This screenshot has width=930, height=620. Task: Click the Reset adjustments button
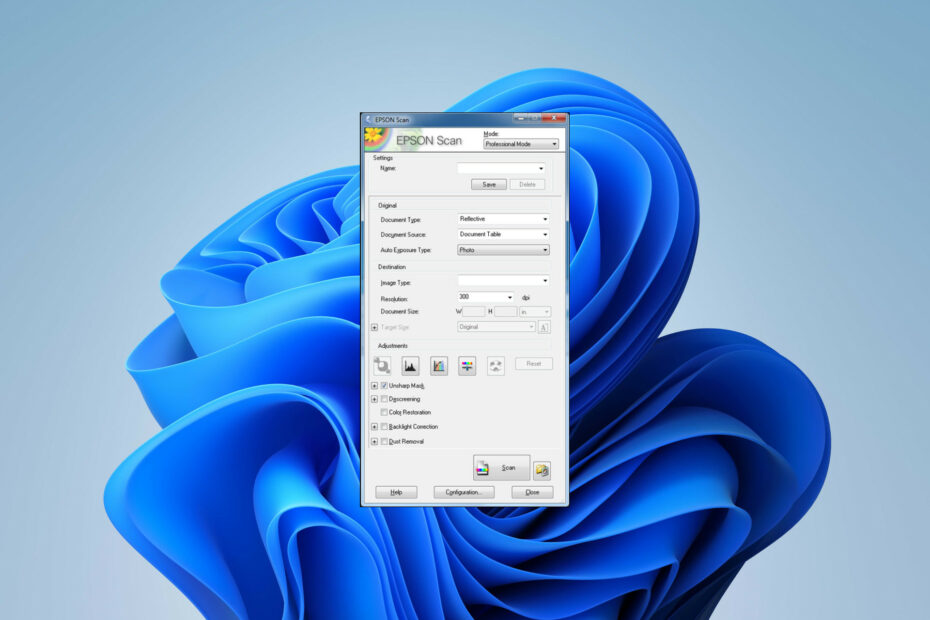point(534,364)
